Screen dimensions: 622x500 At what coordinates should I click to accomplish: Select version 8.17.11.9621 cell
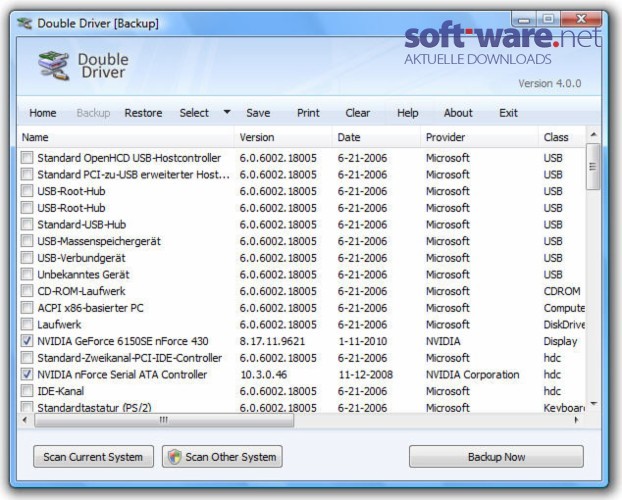[272, 341]
